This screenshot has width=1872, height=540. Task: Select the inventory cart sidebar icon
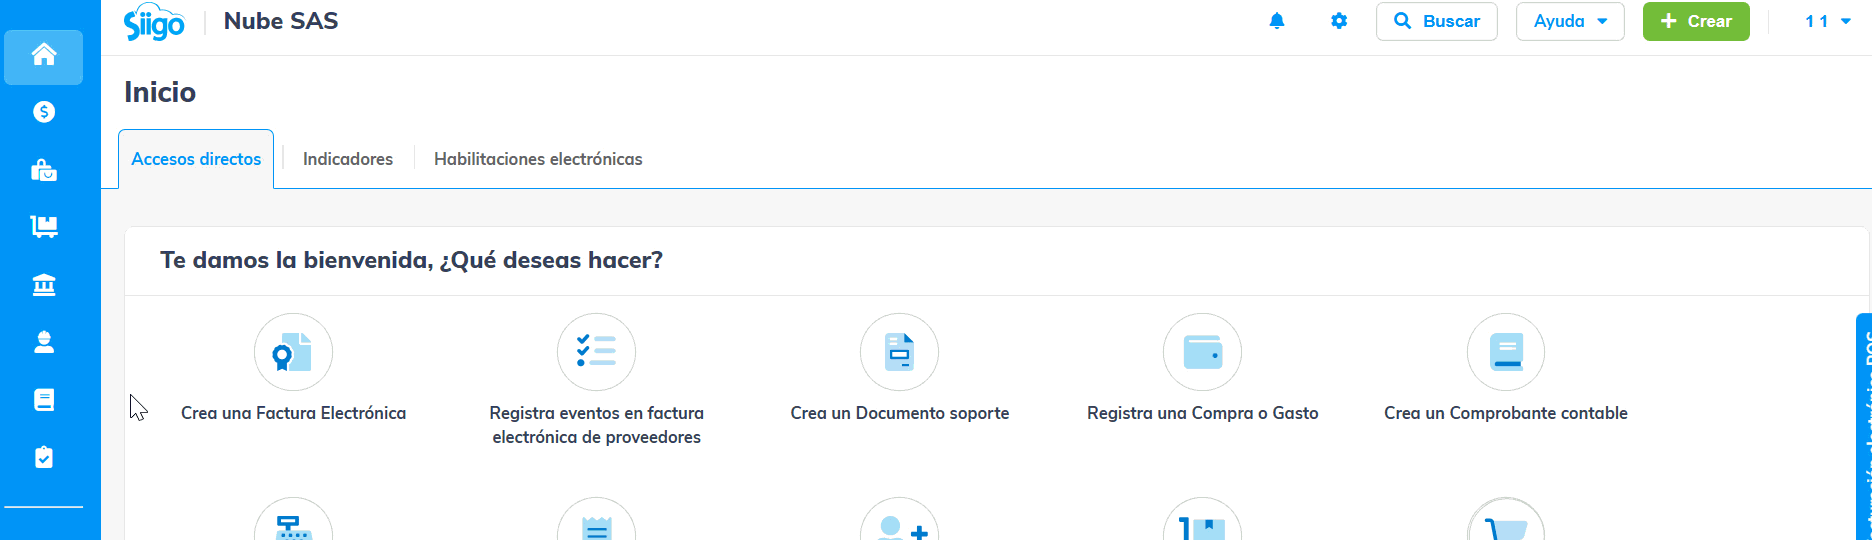(44, 227)
